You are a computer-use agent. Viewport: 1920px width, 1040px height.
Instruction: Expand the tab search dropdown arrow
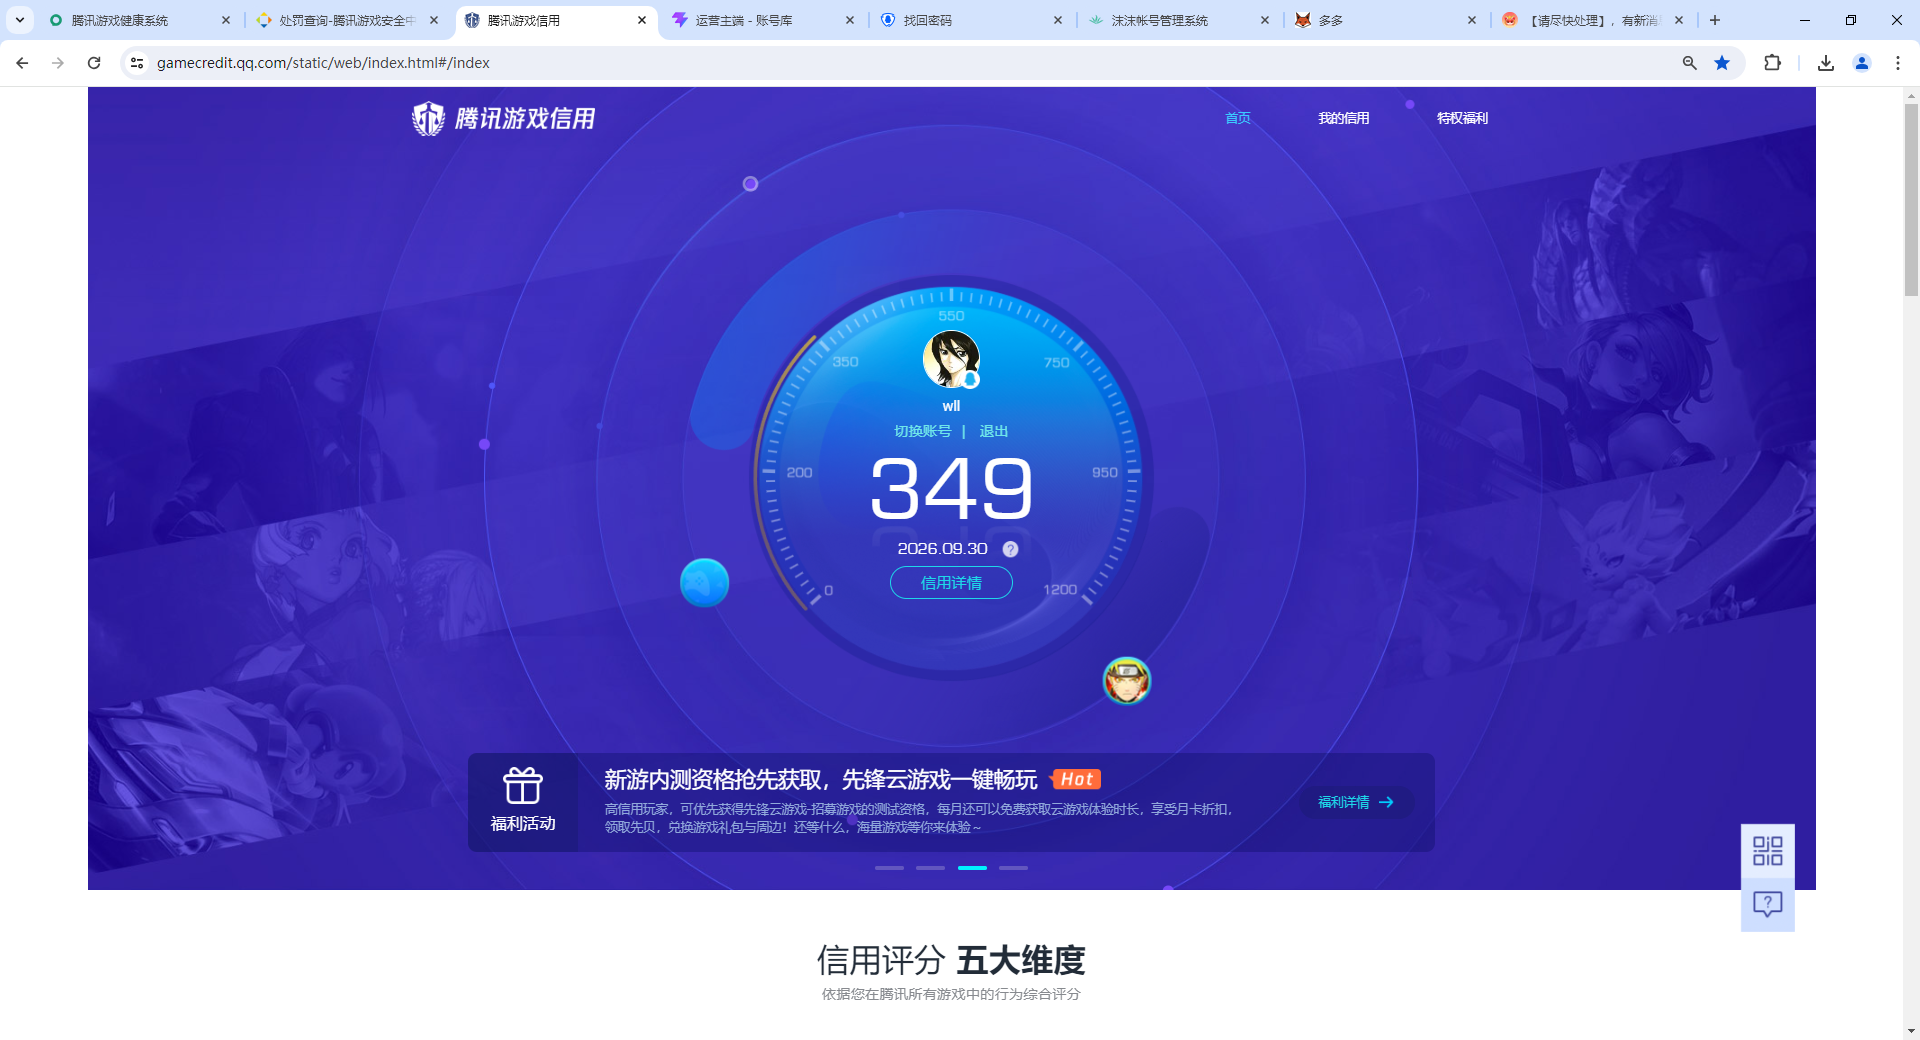click(19, 20)
